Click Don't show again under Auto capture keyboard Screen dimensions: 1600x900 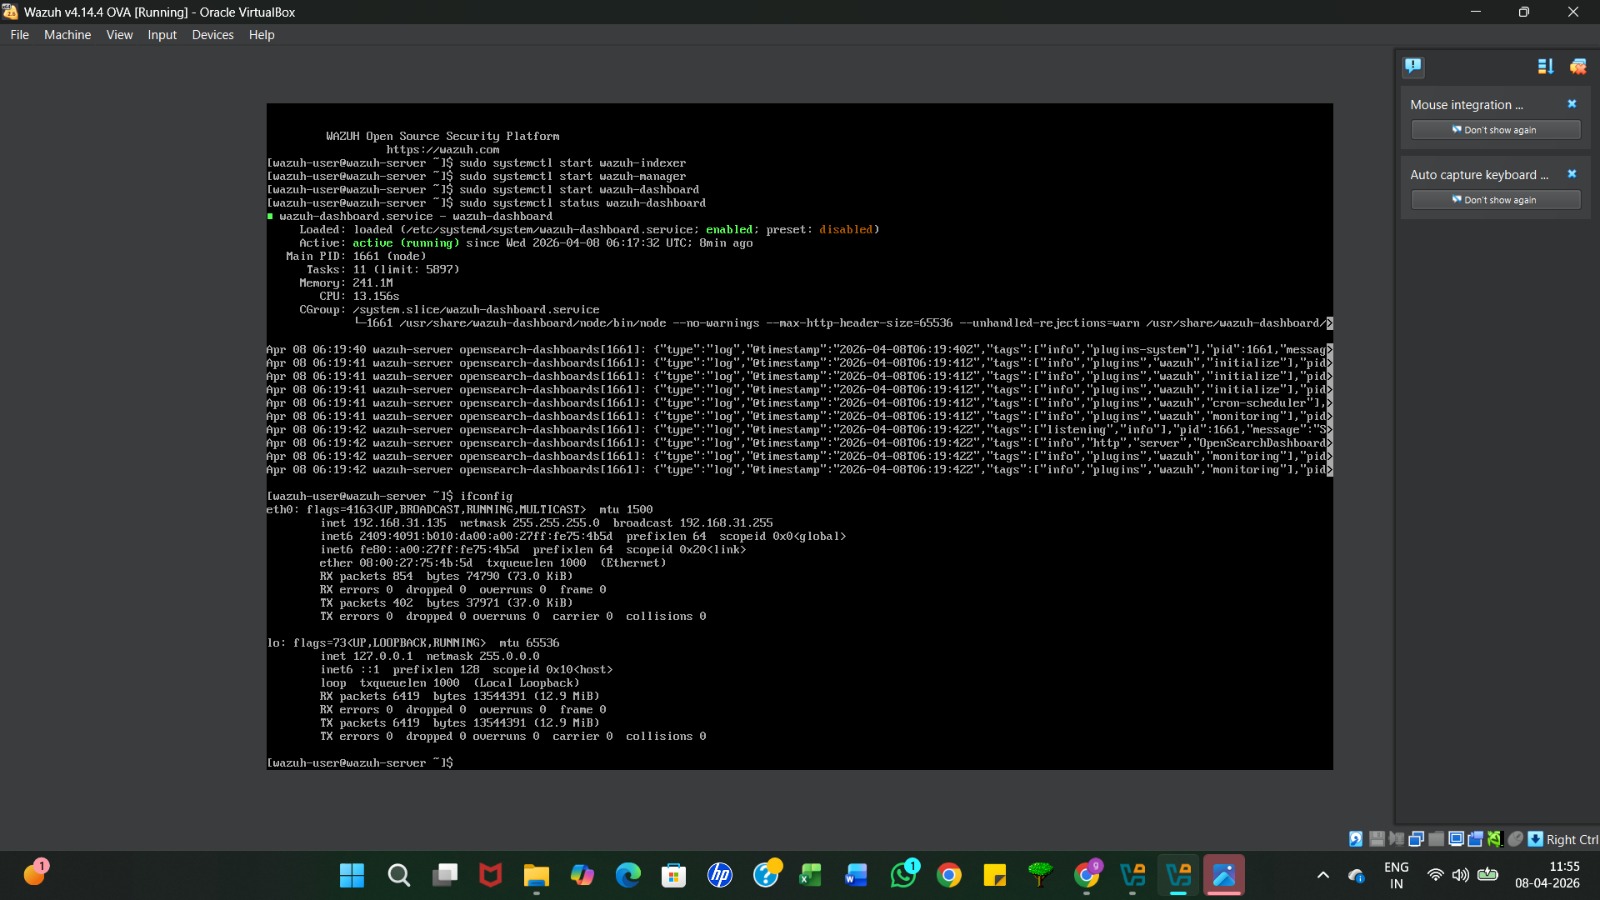tap(1495, 200)
